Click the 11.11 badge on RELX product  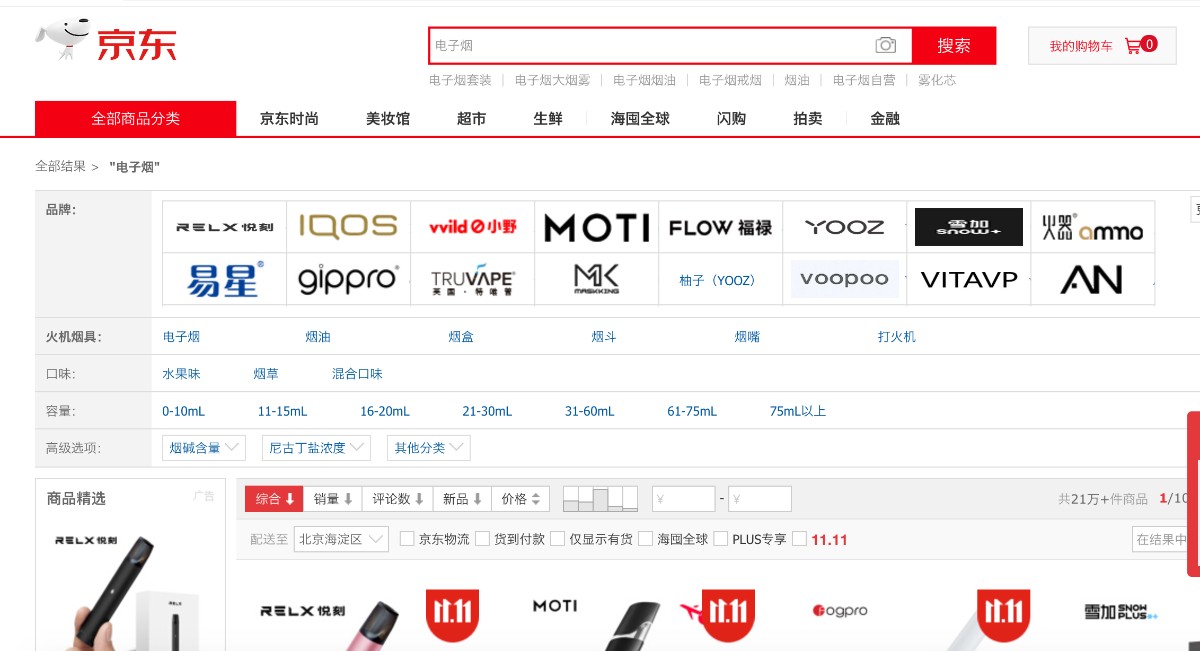453,615
